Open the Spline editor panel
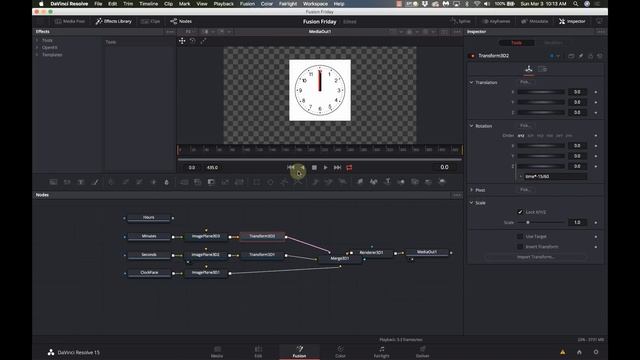This screenshot has width=640, height=360. (460, 21)
